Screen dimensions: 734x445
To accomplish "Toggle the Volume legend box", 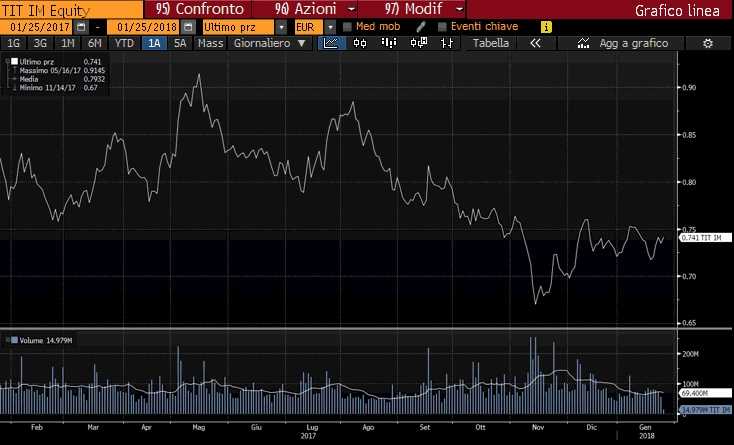I will 15,340.
